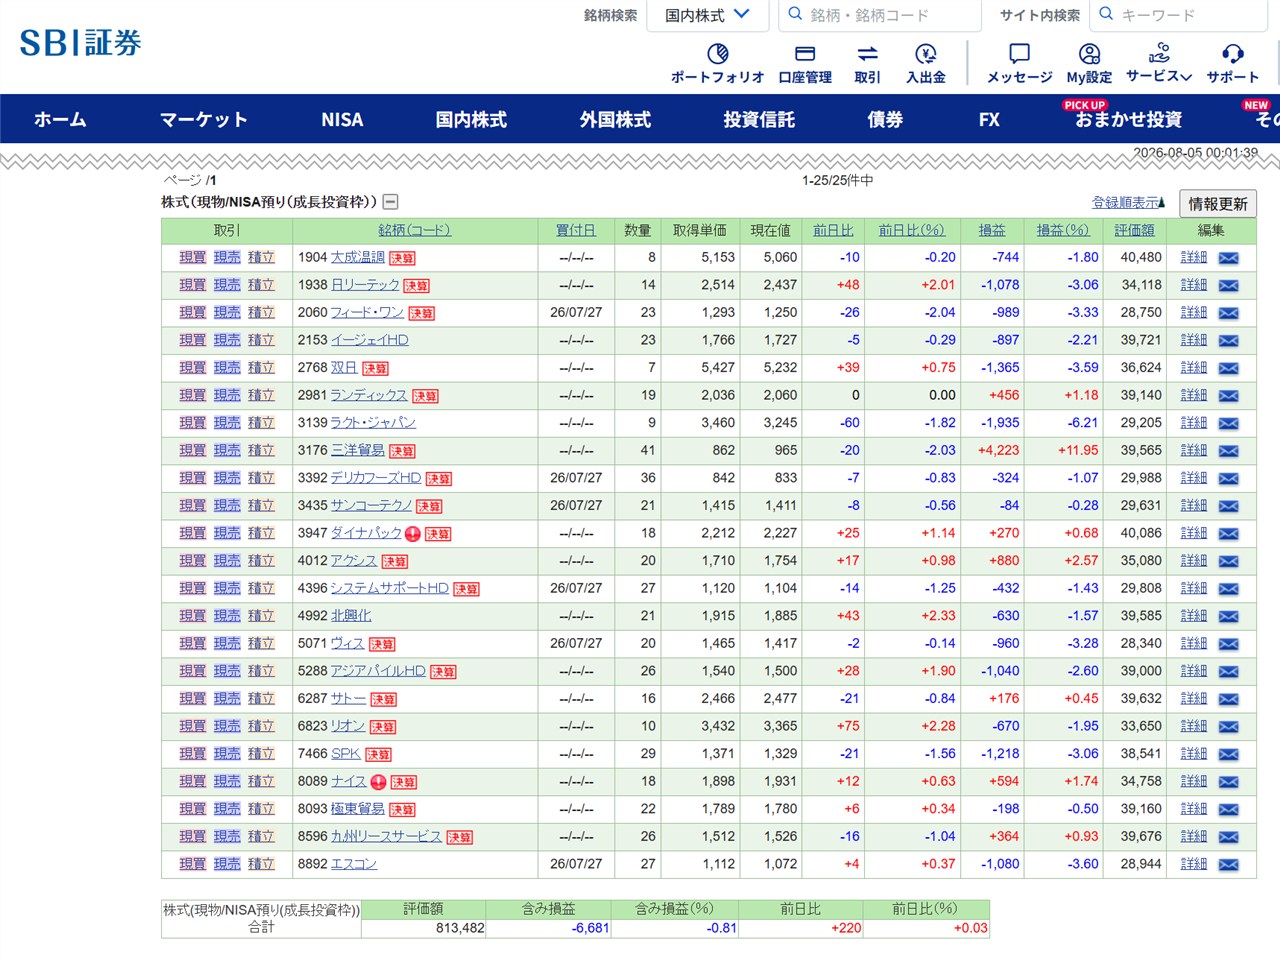Click the envelope icon for 6823 リオン
The height and width of the screenshot is (957, 1280).
[1229, 727]
